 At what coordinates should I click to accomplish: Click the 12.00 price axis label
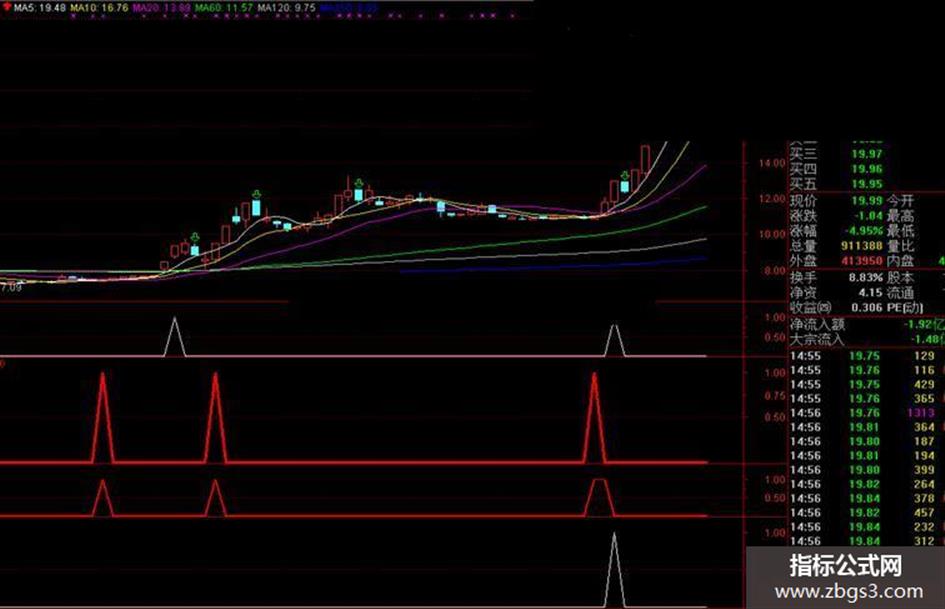[x=772, y=199]
